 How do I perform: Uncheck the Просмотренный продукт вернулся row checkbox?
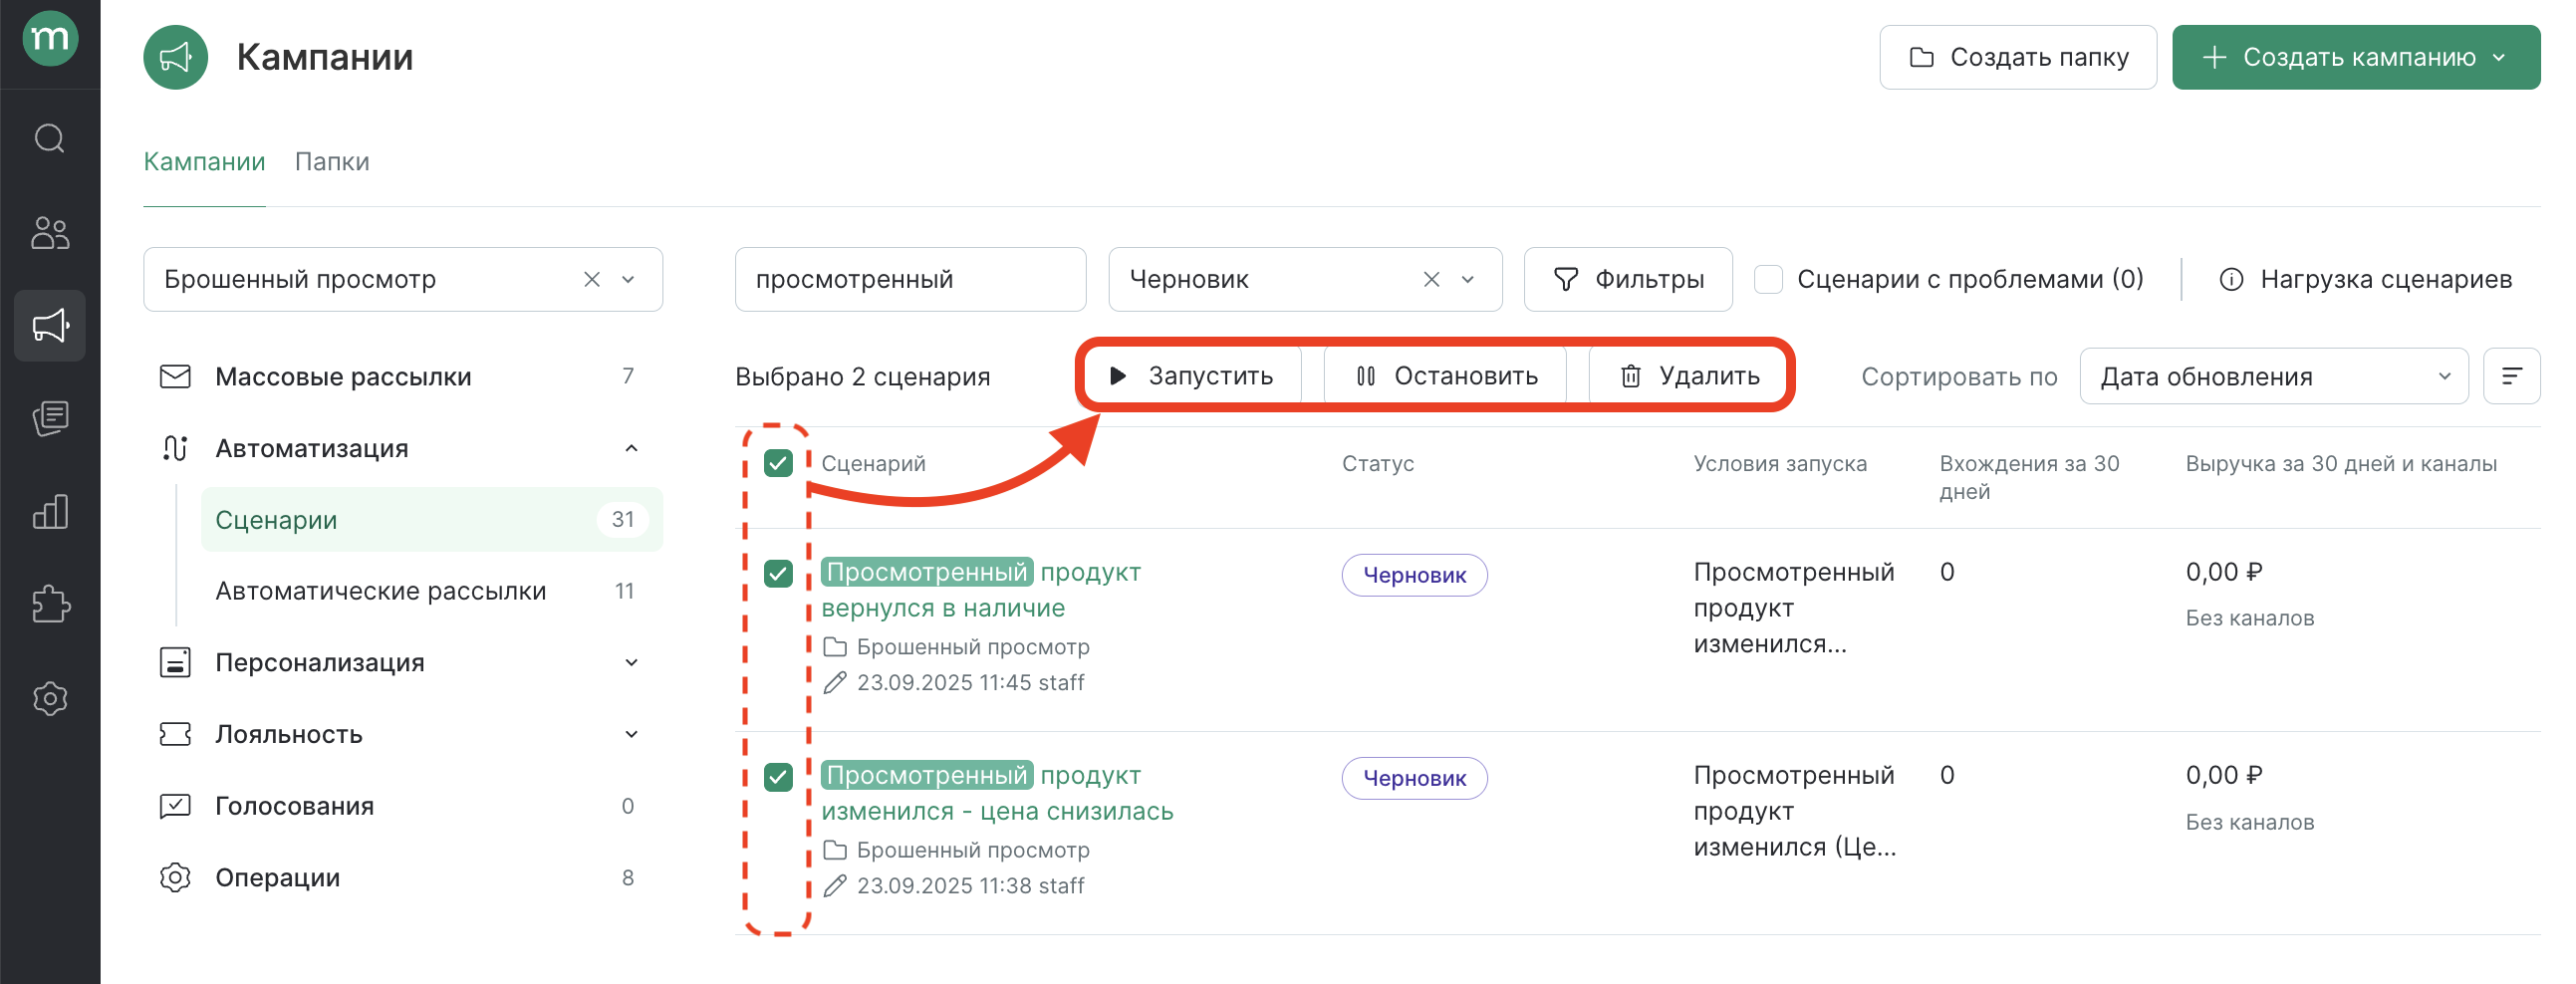tap(778, 574)
